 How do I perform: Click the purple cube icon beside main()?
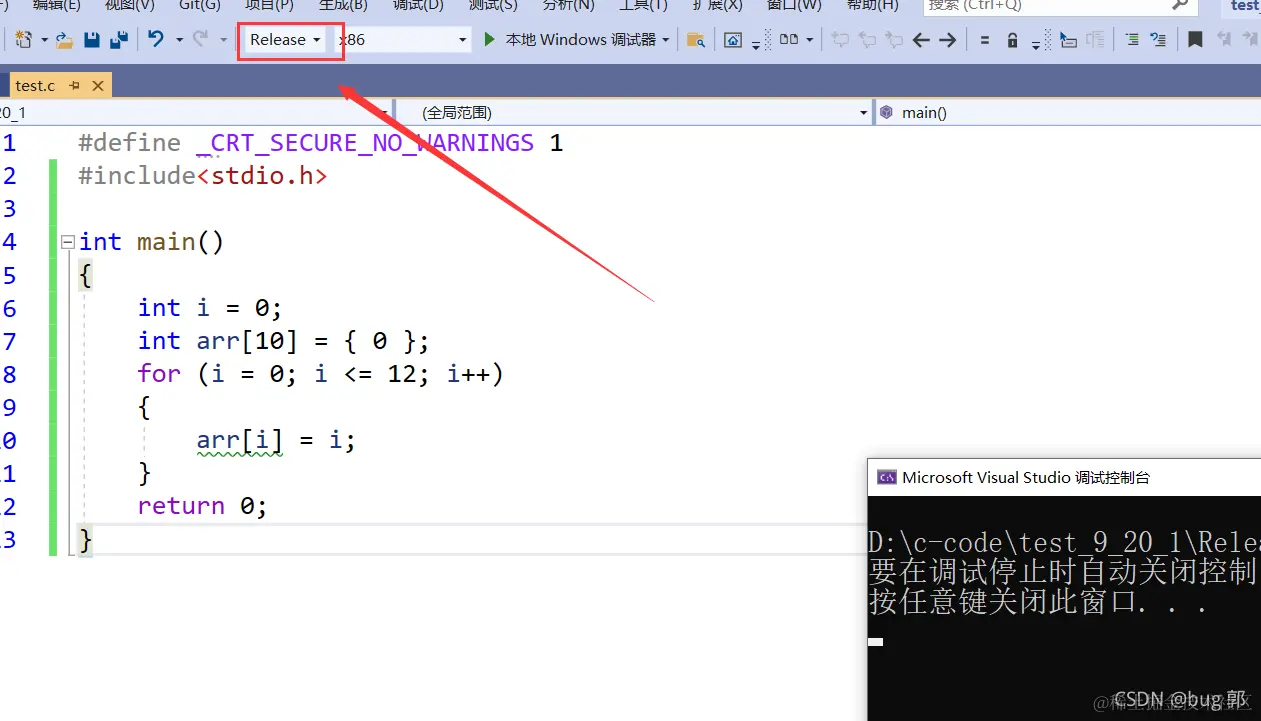coord(886,112)
